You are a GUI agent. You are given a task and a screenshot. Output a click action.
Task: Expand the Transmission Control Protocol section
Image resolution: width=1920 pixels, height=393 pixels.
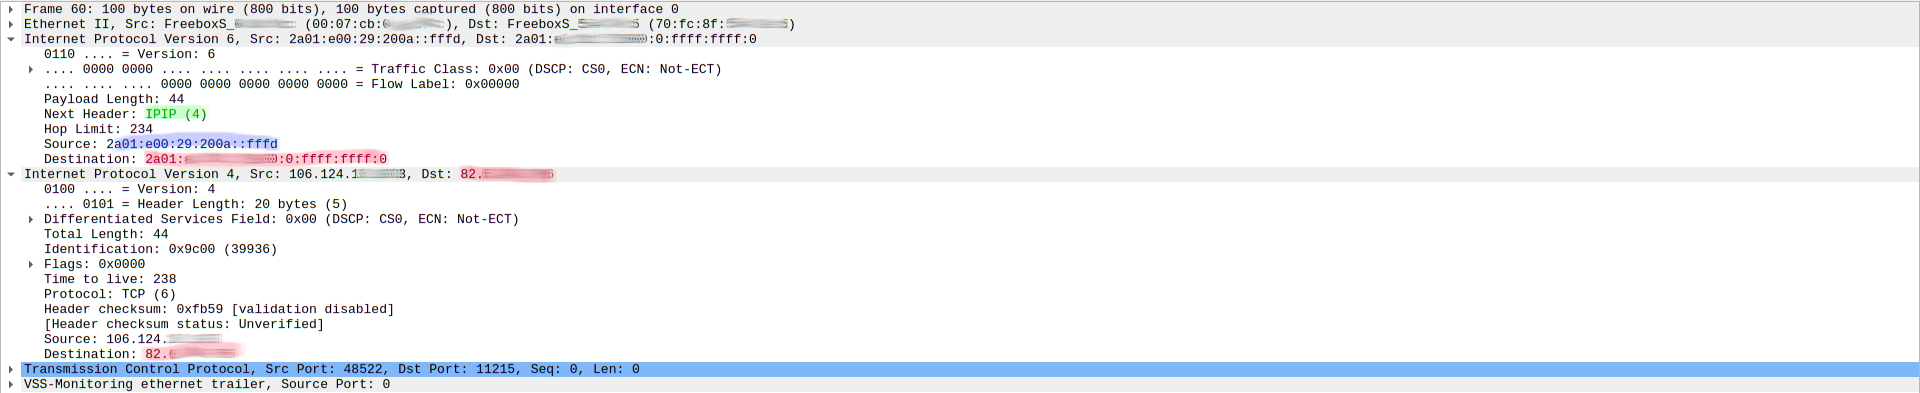11,369
